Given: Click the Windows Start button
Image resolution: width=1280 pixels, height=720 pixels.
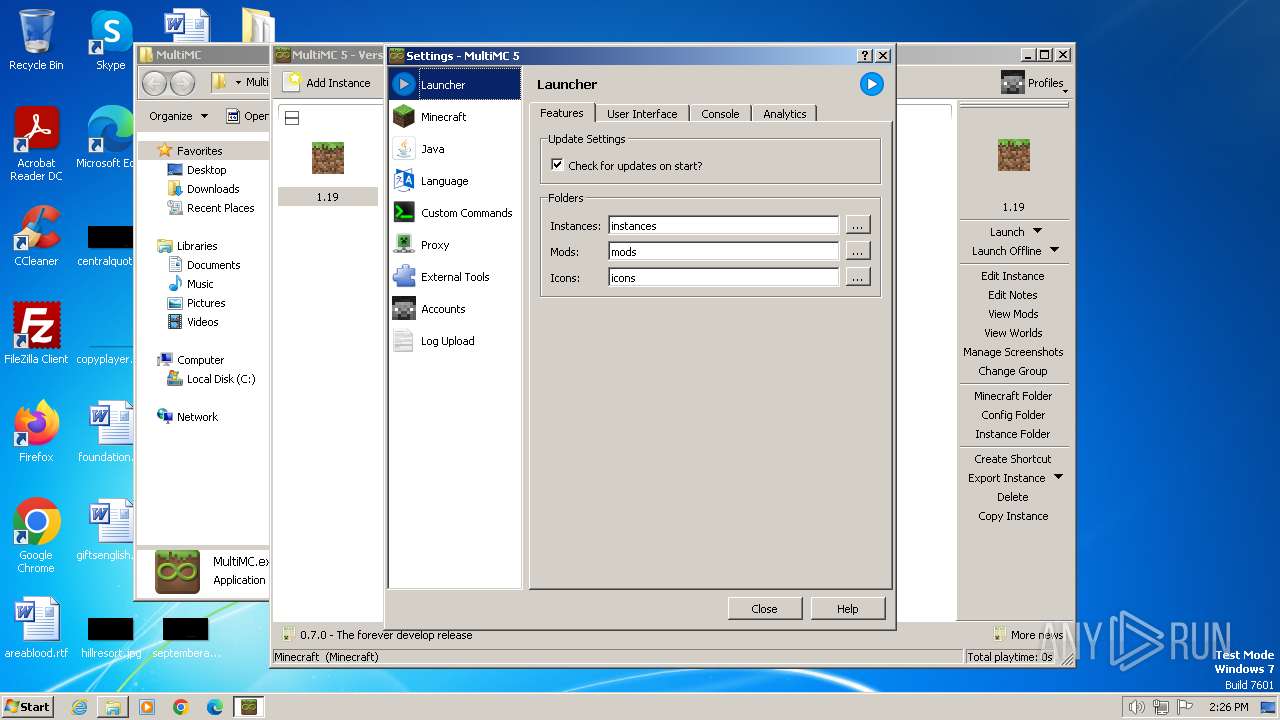Looking at the screenshot, I should pyautogui.click(x=27, y=706).
